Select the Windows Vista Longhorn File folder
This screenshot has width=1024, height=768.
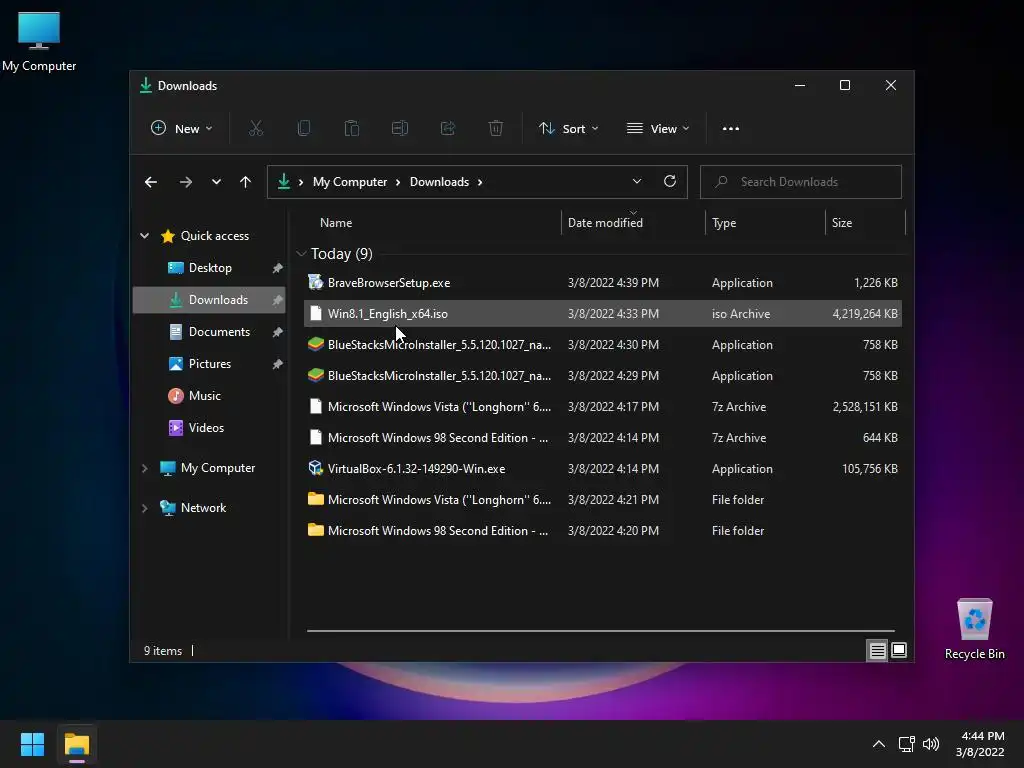[603, 500]
